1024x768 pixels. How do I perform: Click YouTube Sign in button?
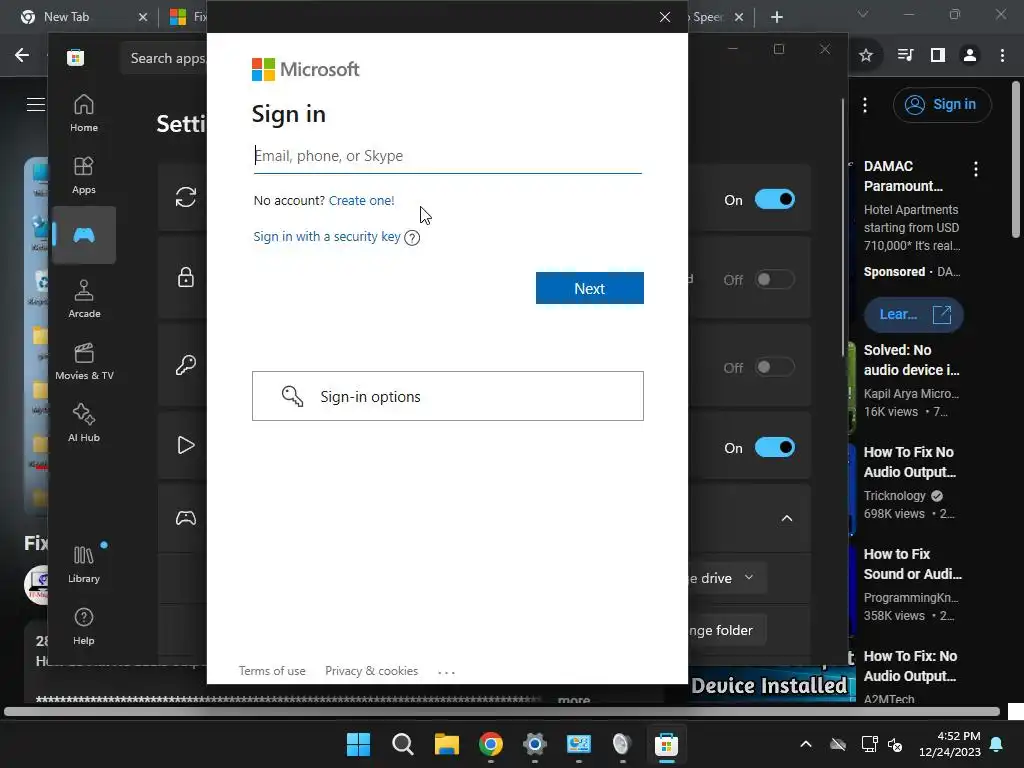click(942, 104)
